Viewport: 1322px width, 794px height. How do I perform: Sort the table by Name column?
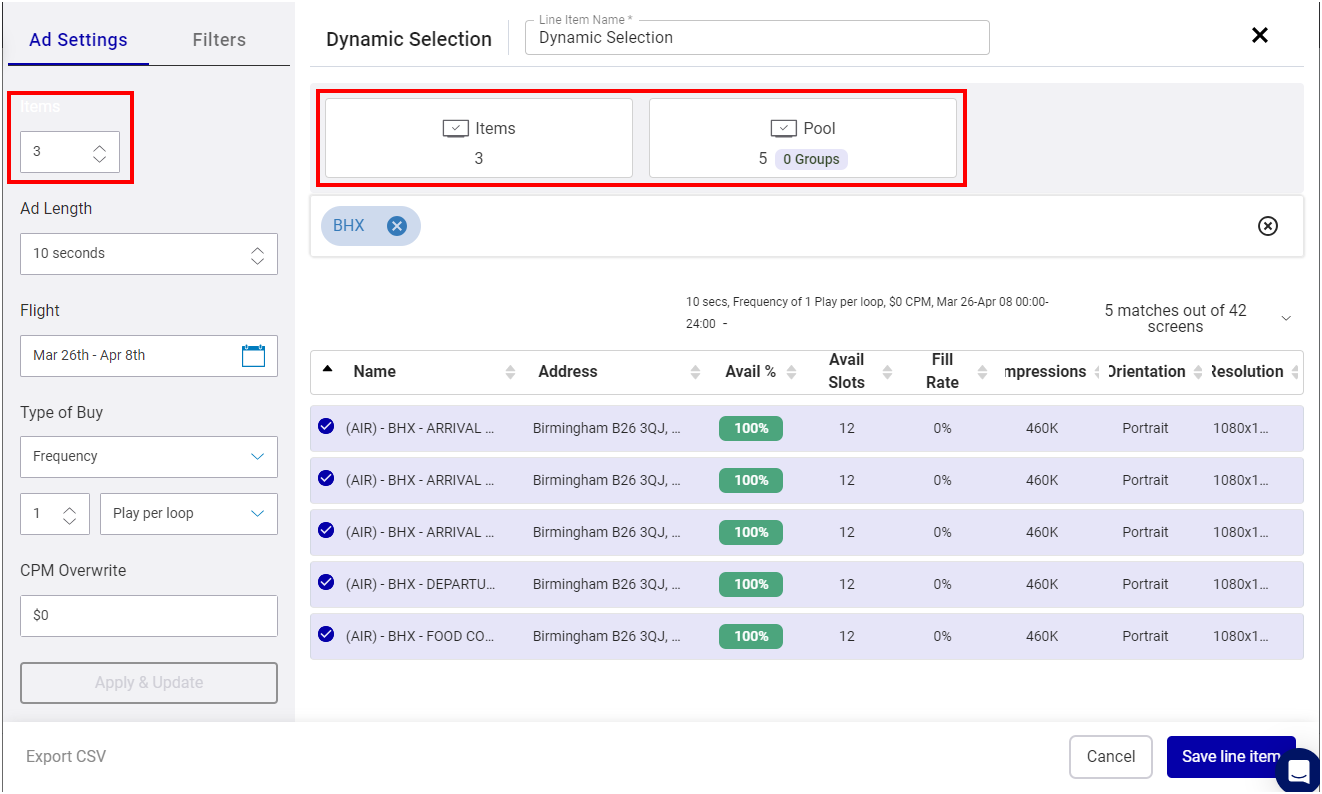click(x=375, y=372)
